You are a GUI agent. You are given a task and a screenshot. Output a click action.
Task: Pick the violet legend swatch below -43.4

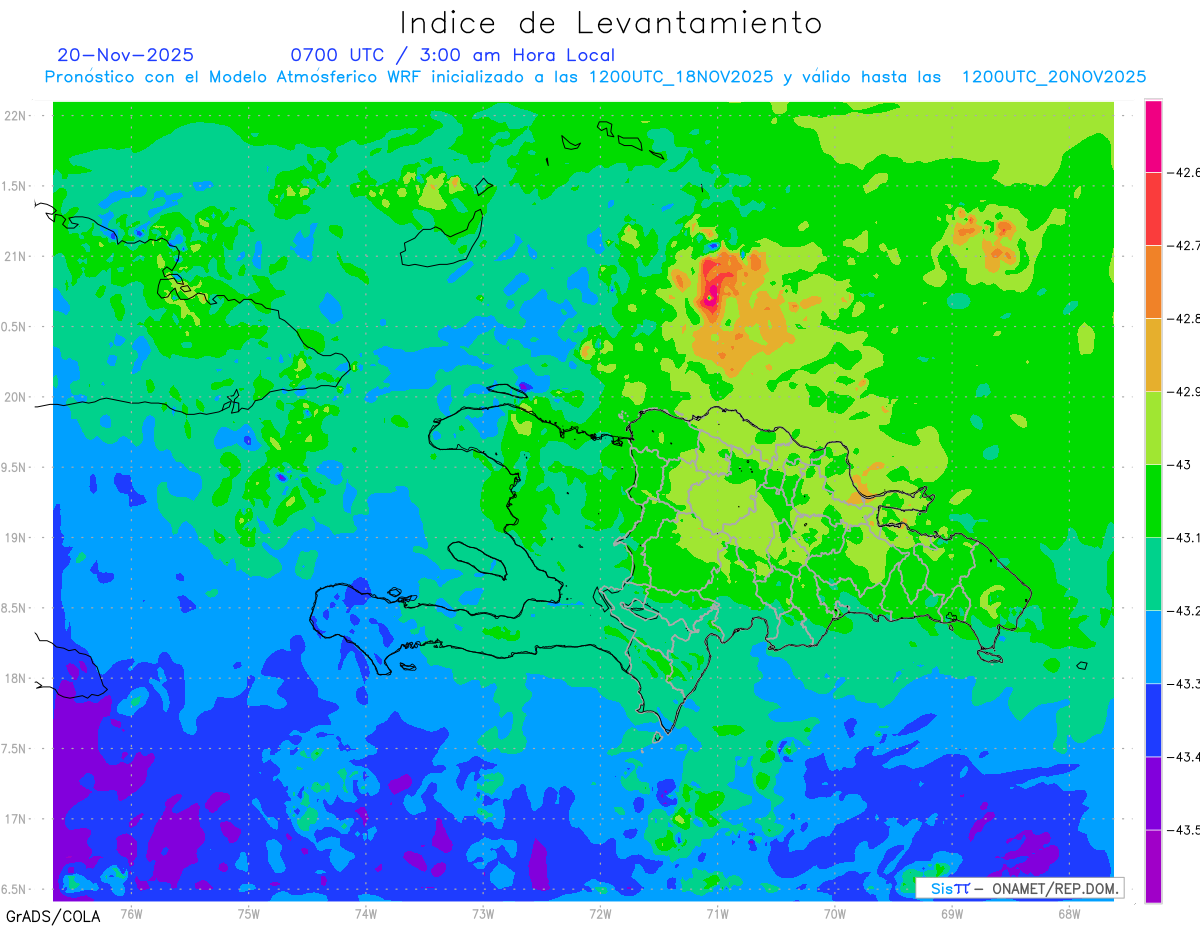click(1153, 792)
